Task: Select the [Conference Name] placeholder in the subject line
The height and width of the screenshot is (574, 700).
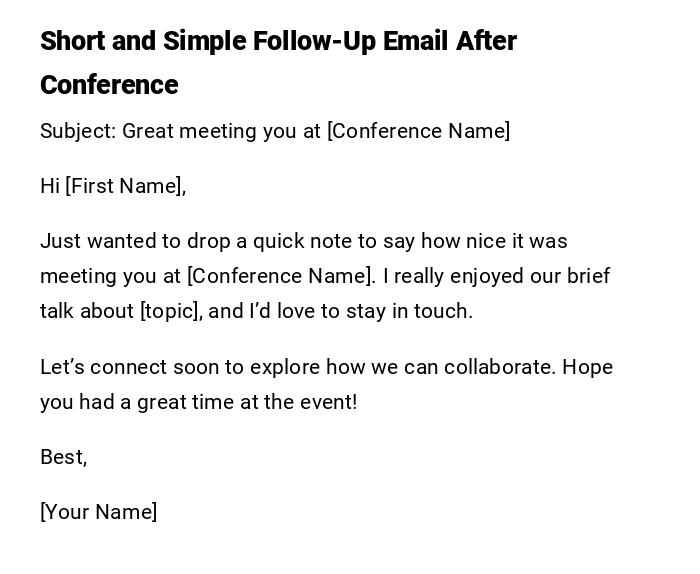Action: (x=418, y=131)
